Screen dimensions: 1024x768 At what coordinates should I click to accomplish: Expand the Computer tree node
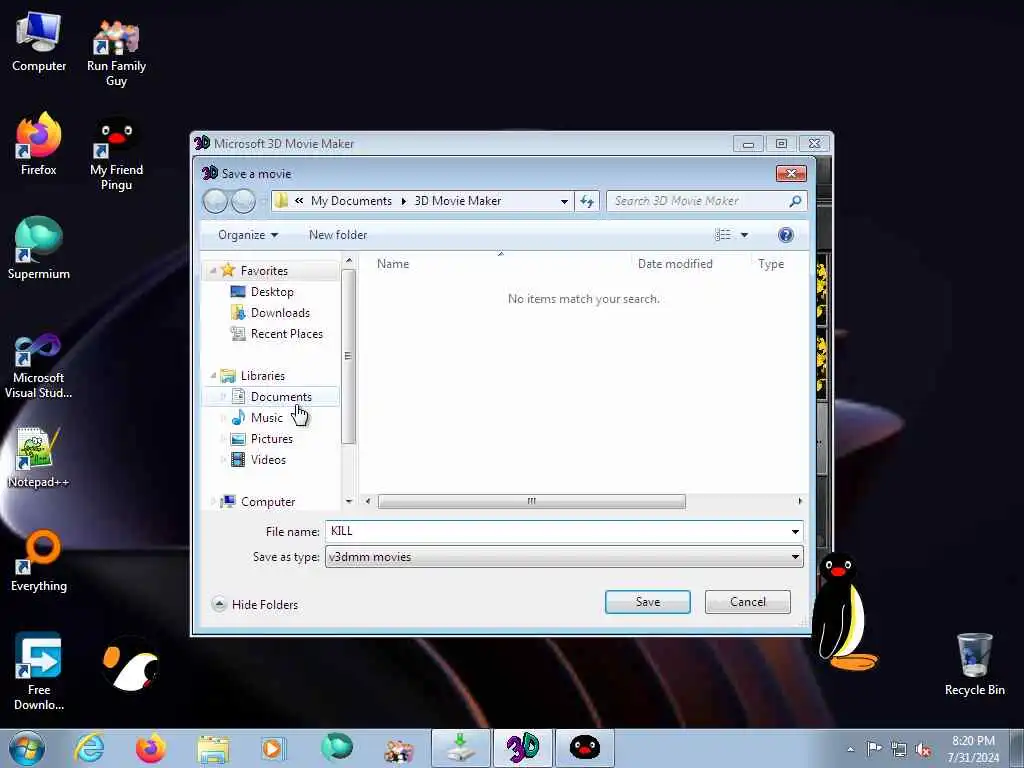click(x=213, y=502)
